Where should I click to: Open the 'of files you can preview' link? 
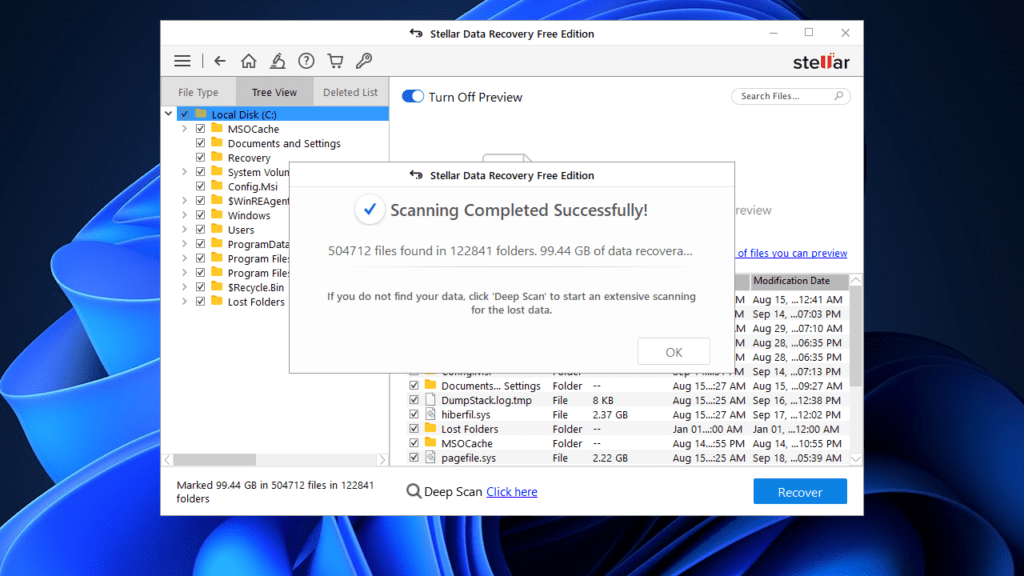(792, 253)
